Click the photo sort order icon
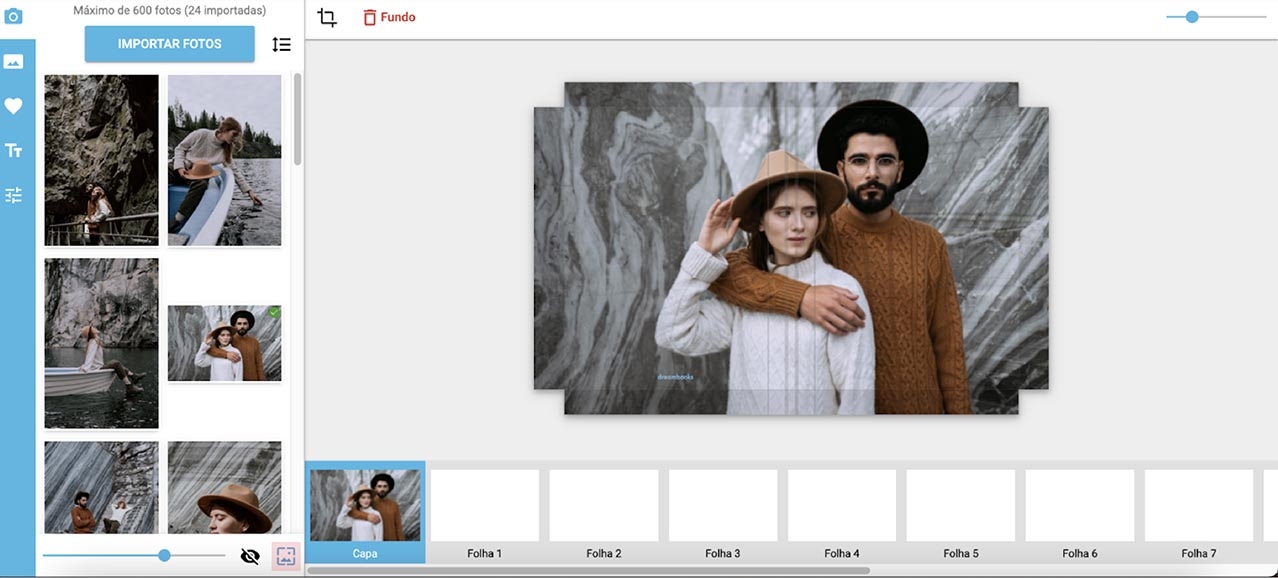The width and height of the screenshot is (1278, 578). 281,45
